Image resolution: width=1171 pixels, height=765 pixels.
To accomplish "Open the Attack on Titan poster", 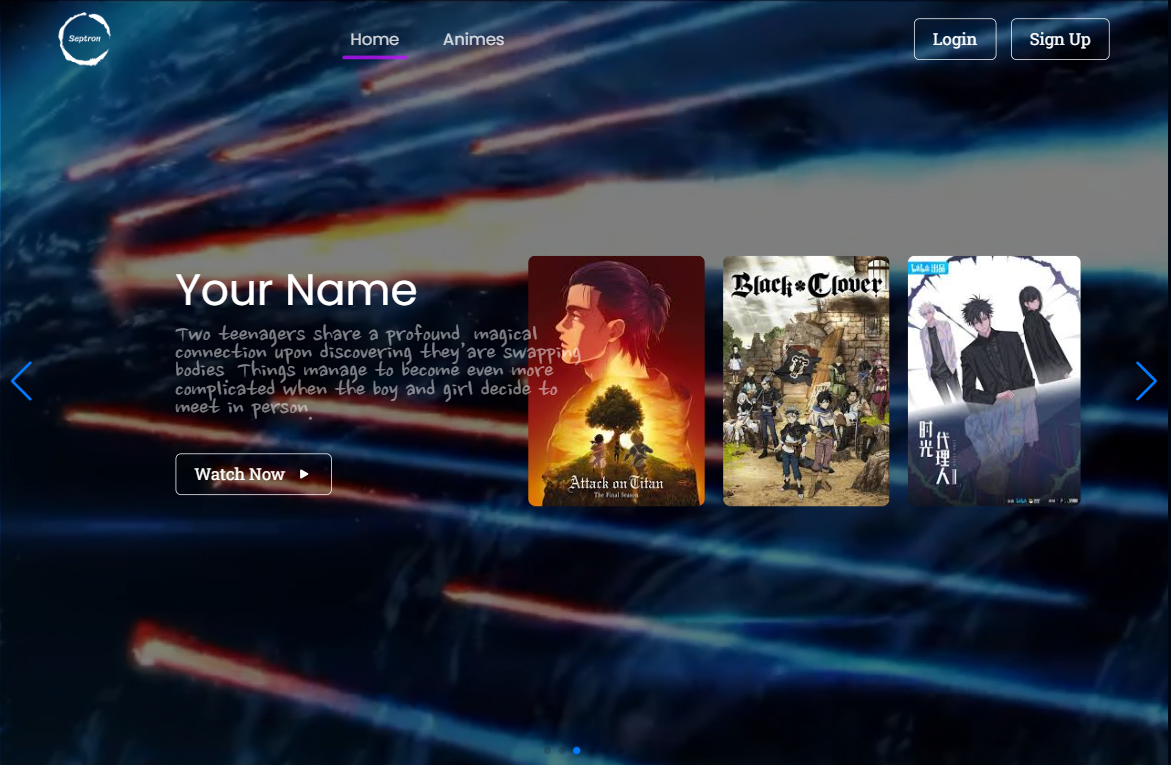I will click(x=616, y=381).
